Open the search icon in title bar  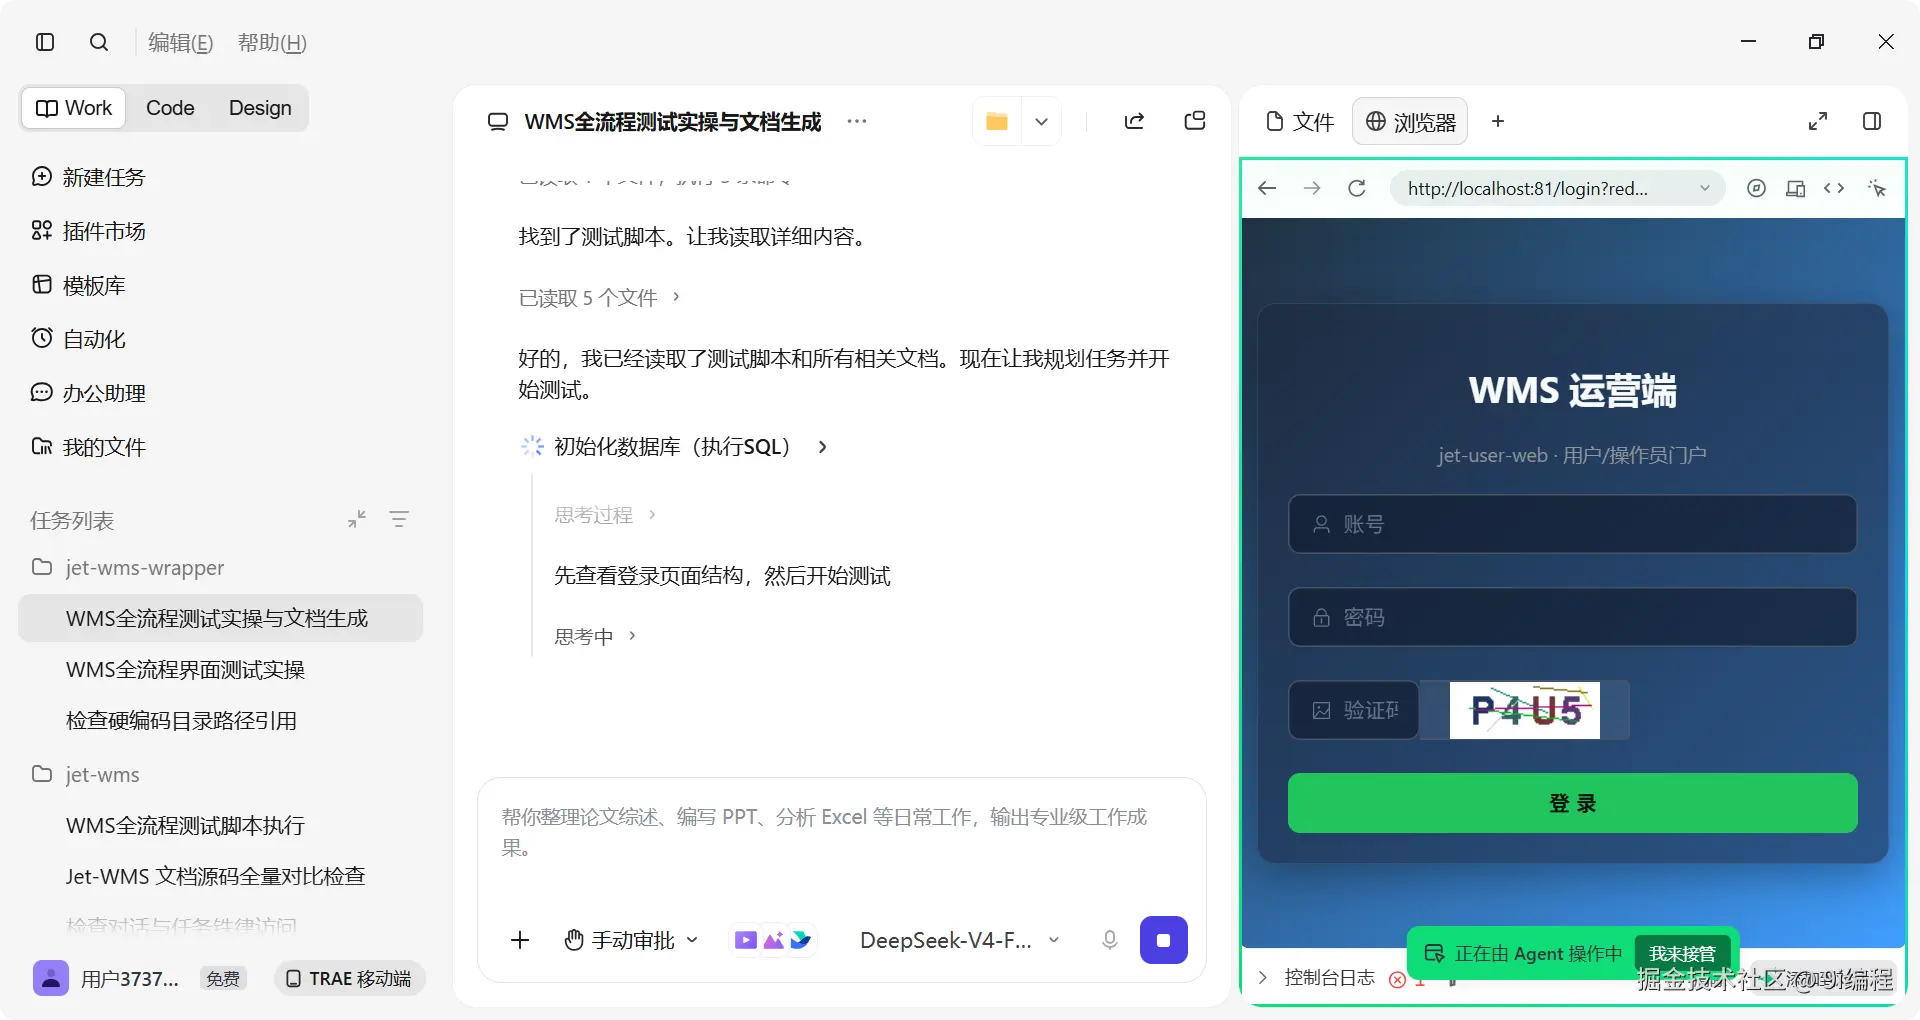98,42
